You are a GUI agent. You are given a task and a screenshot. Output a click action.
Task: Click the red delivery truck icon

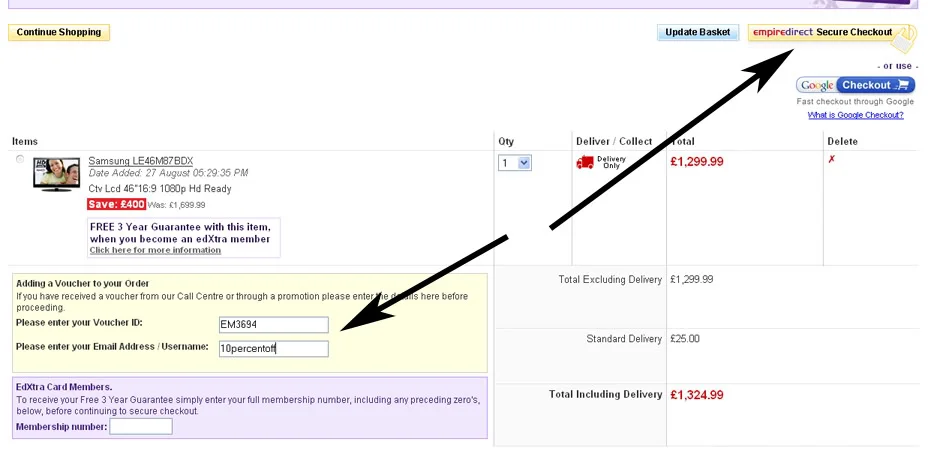(x=585, y=162)
